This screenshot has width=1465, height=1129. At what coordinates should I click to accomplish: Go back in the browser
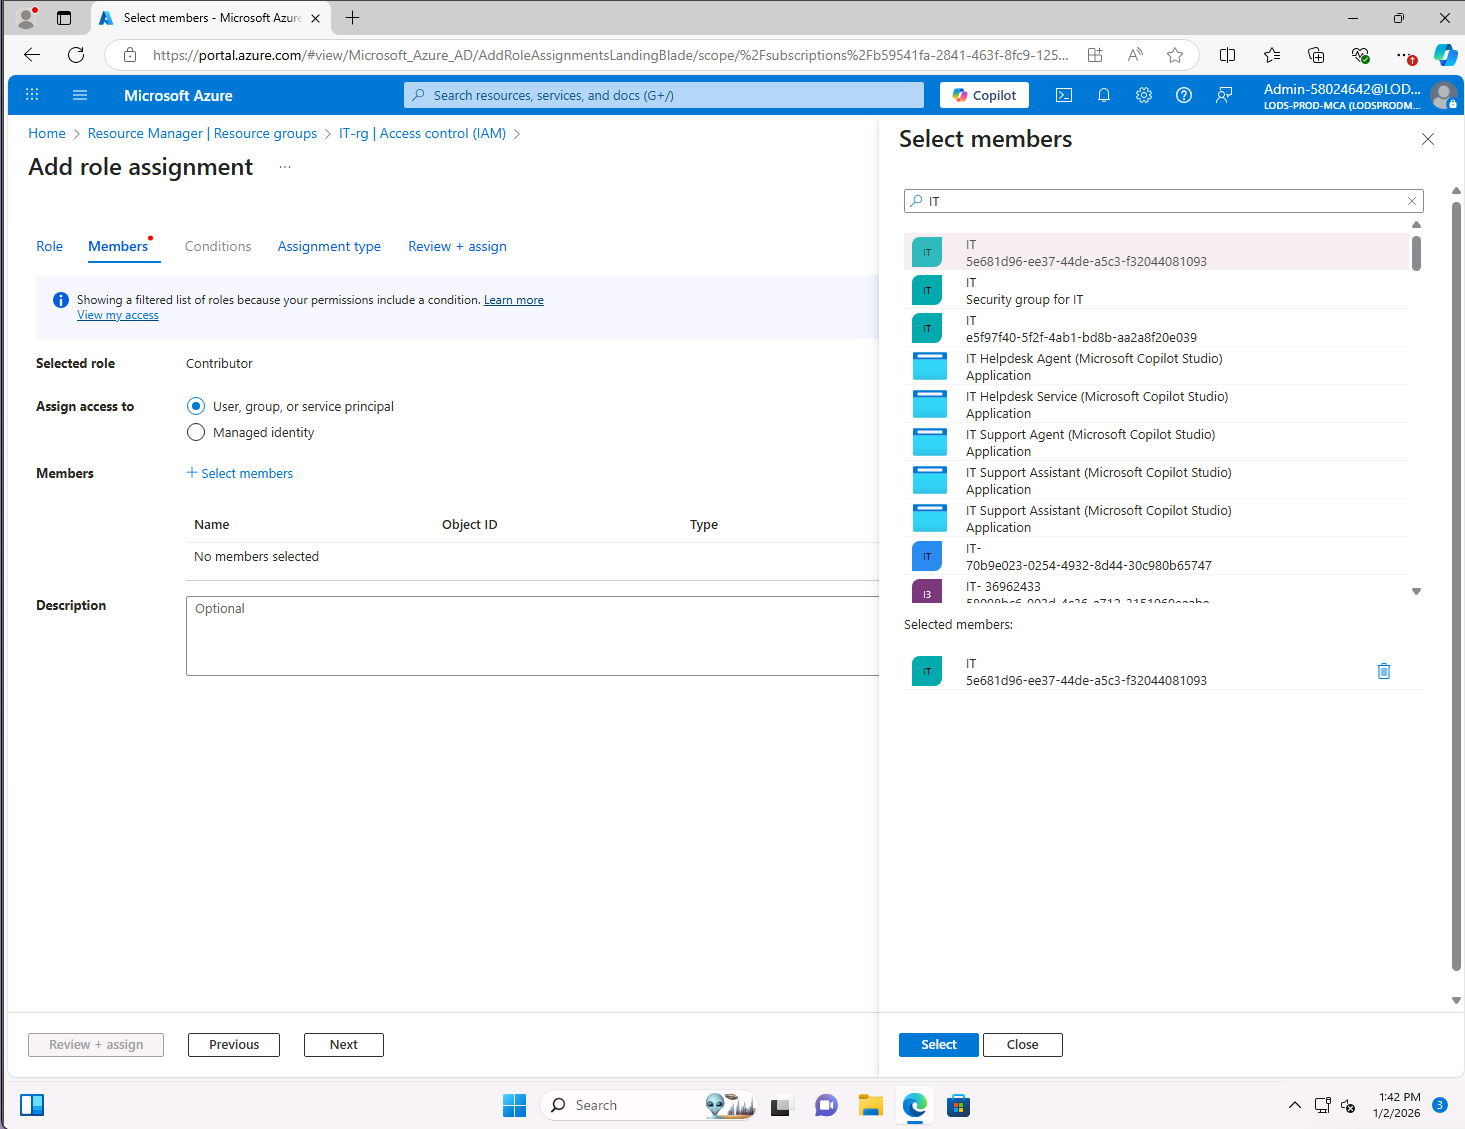[x=32, y=55]
